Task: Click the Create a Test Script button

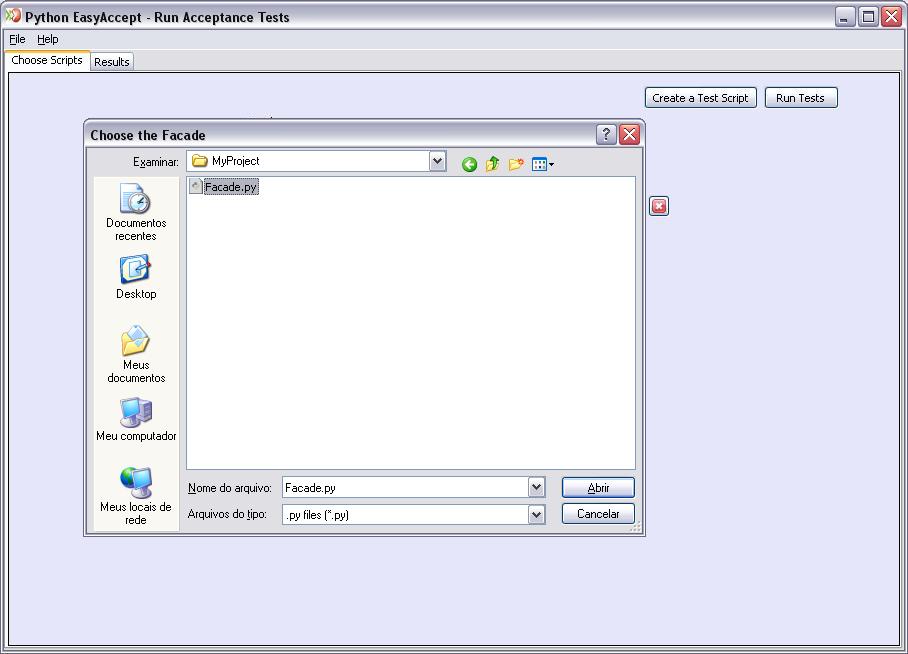Action: (700, 97)
